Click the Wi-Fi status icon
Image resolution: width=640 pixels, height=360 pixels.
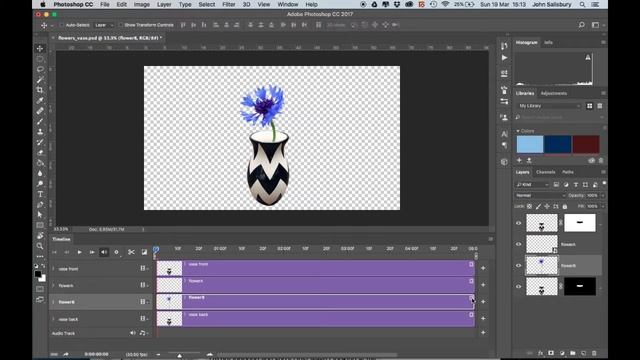click(445, 4)
